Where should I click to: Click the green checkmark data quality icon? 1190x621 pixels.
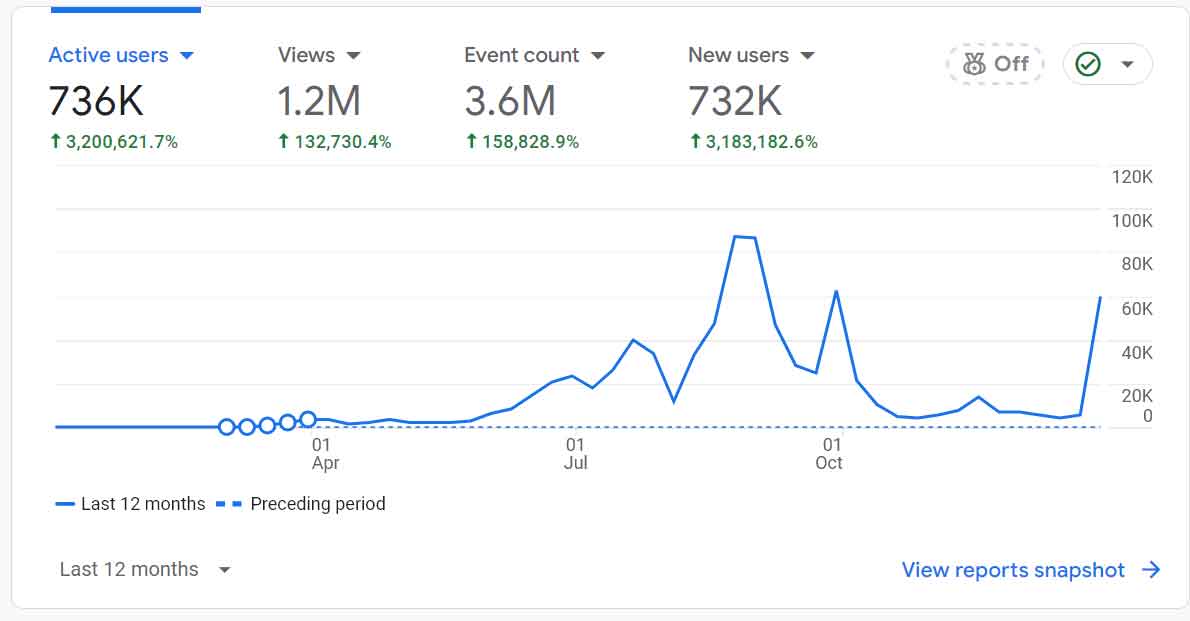coord(1088,64)
